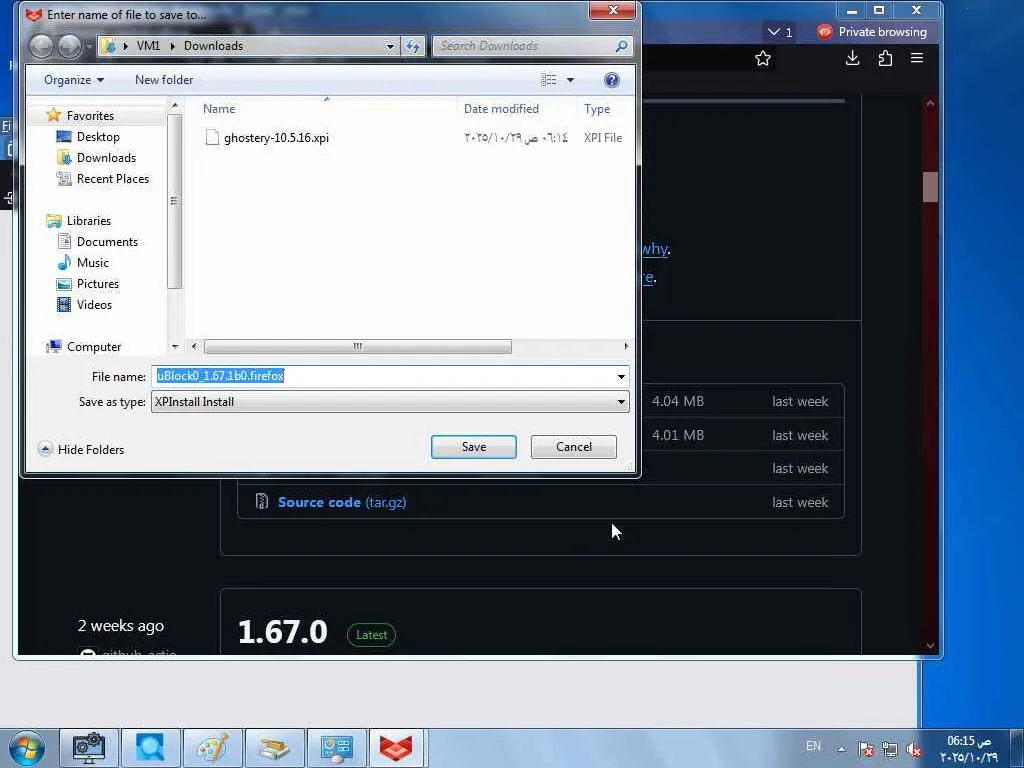Click the Windows Start orb
The height and width of the screenshot is (768, 1024).
27,748
